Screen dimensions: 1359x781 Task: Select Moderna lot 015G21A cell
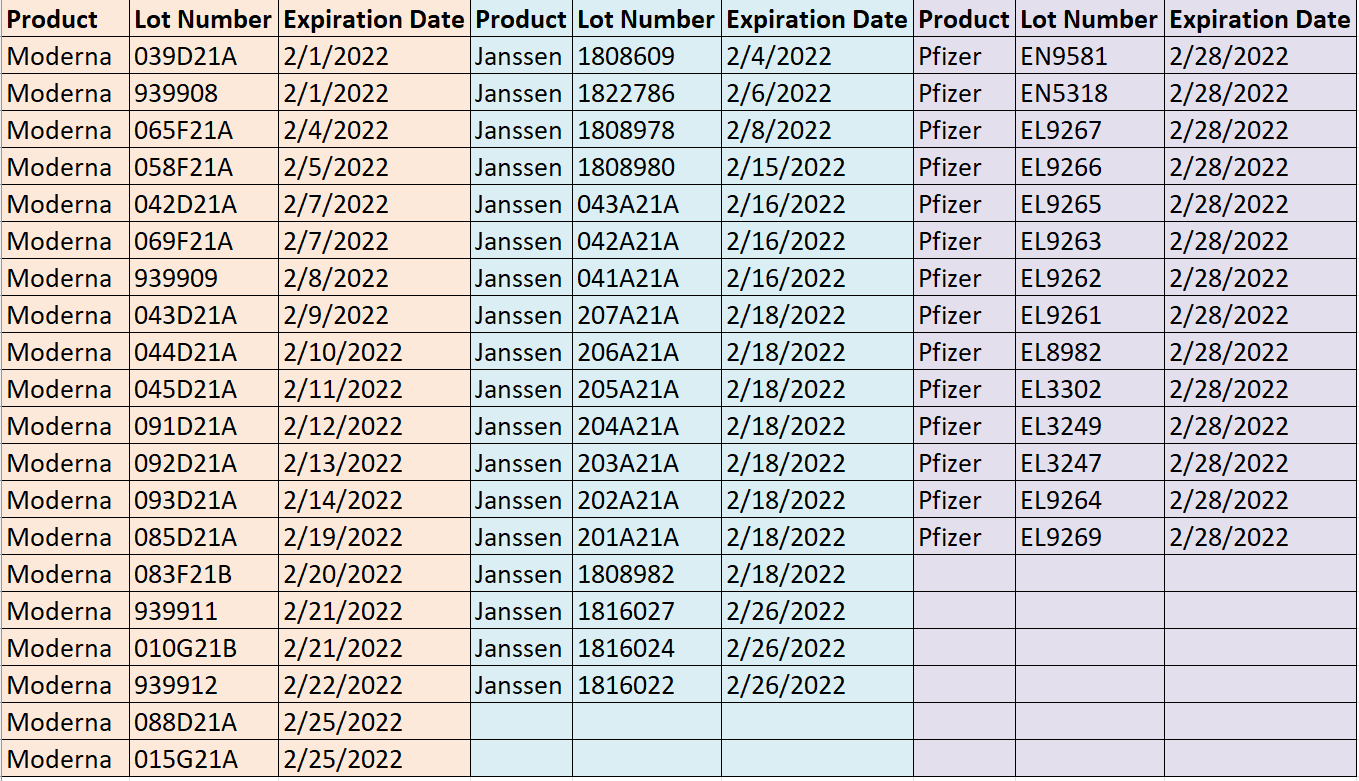click(205, 760)
